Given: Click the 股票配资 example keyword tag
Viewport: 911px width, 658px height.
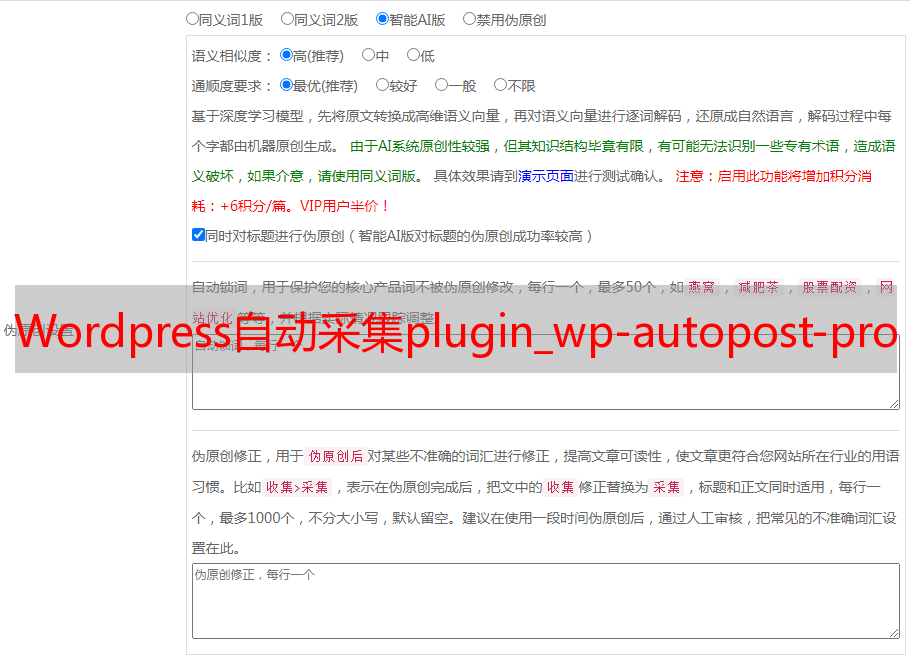Looking at the screenshot, I should pyautogui.click(x=830, y=287).
